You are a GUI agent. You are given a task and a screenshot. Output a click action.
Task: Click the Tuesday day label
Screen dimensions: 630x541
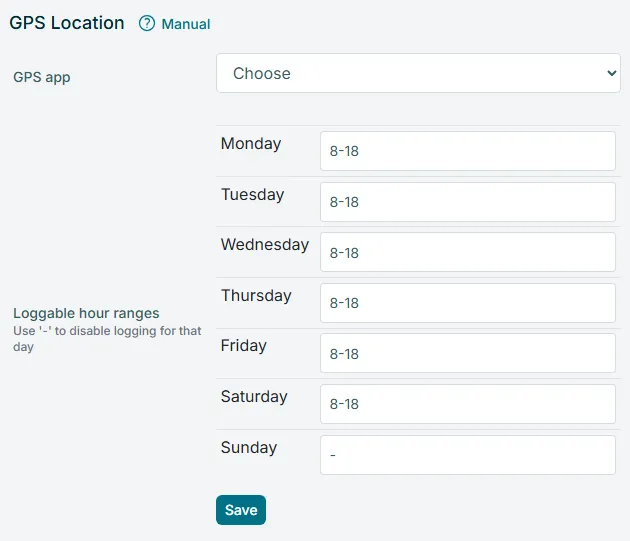[252, 195]
